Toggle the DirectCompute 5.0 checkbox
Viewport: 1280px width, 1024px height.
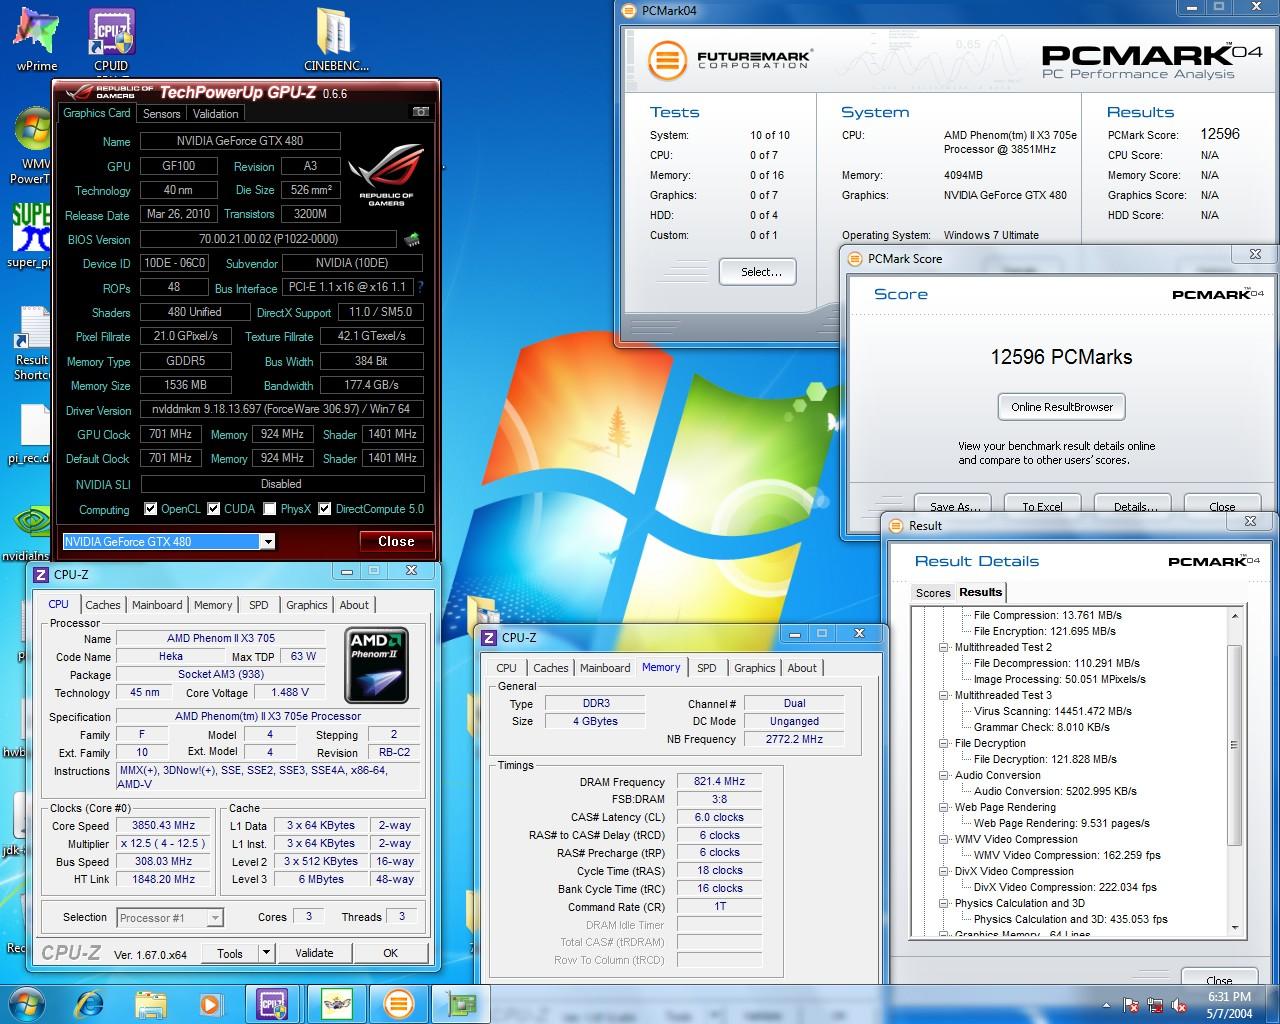coord(324,509)
